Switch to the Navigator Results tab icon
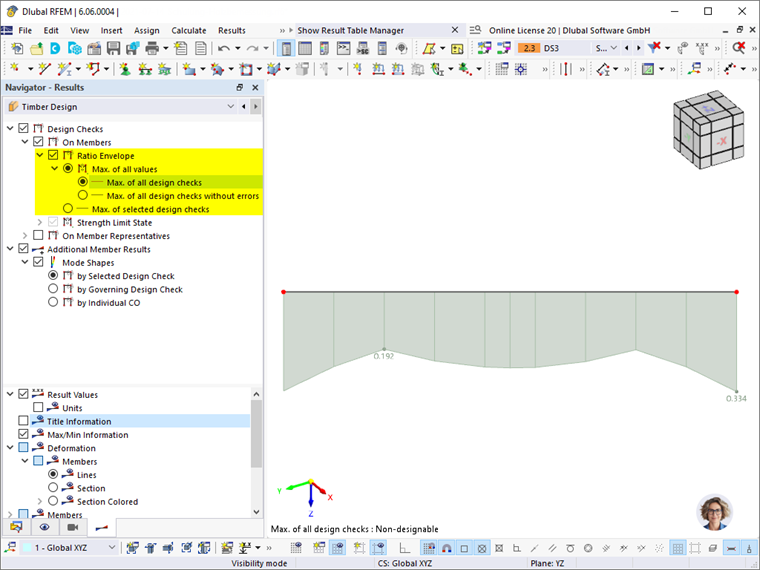The width and height of the screenshot is (760, 570). coord(102,527)
